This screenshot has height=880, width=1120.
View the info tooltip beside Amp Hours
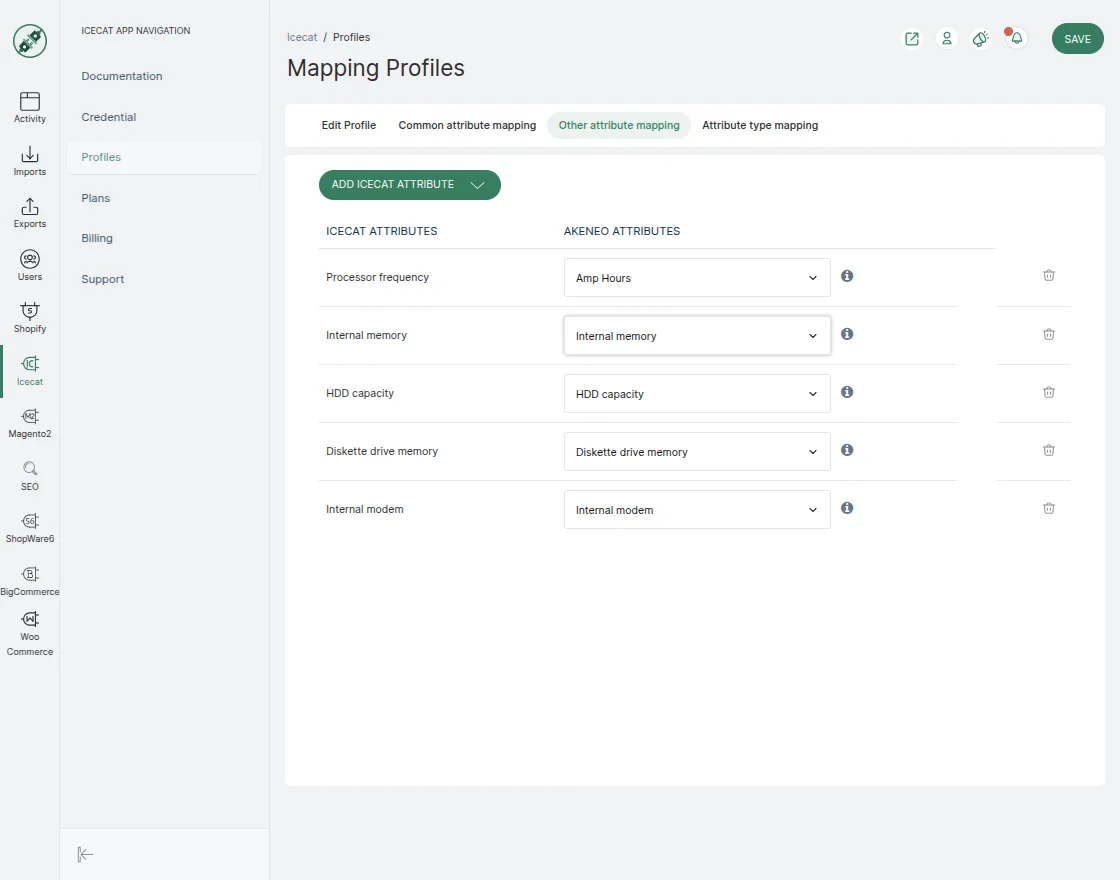click(846, 275)
